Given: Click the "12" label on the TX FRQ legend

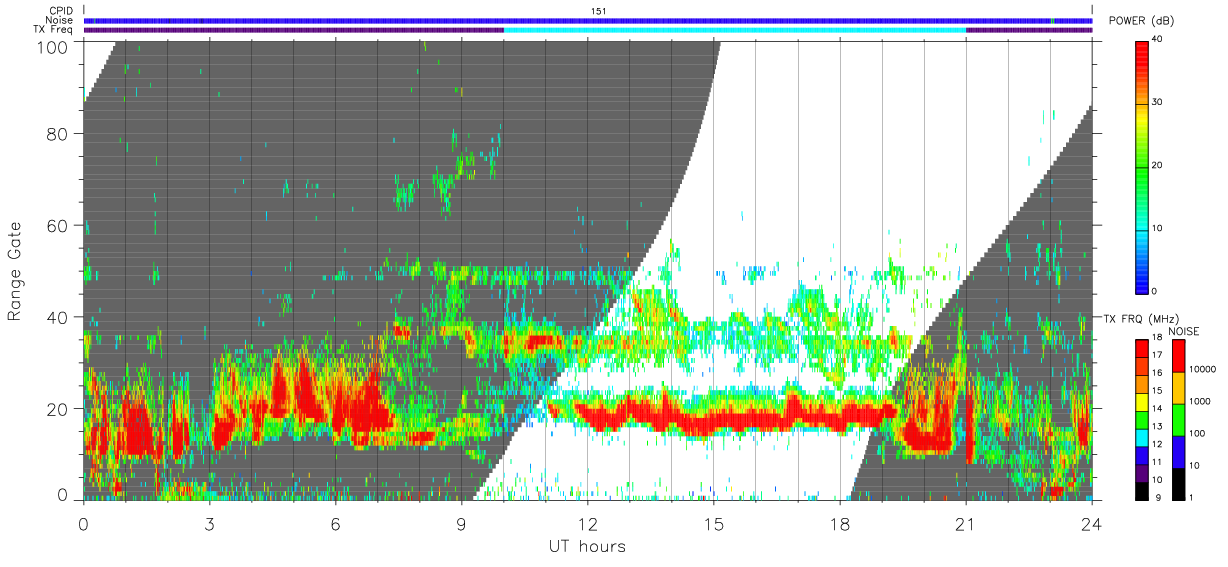Looking at the screenshot, I should (1159, 445).
